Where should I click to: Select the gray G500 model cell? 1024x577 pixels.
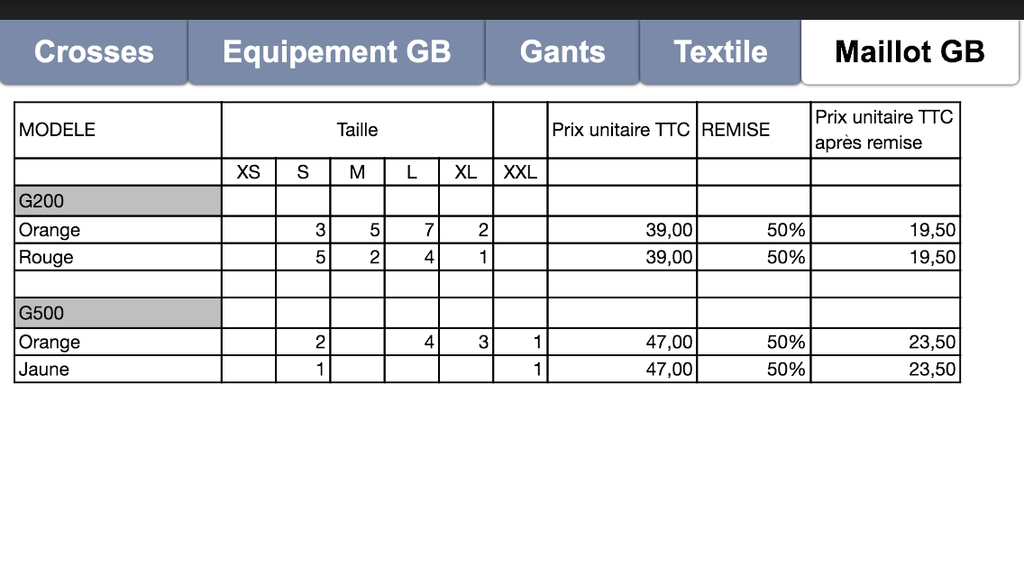[118, 313]
